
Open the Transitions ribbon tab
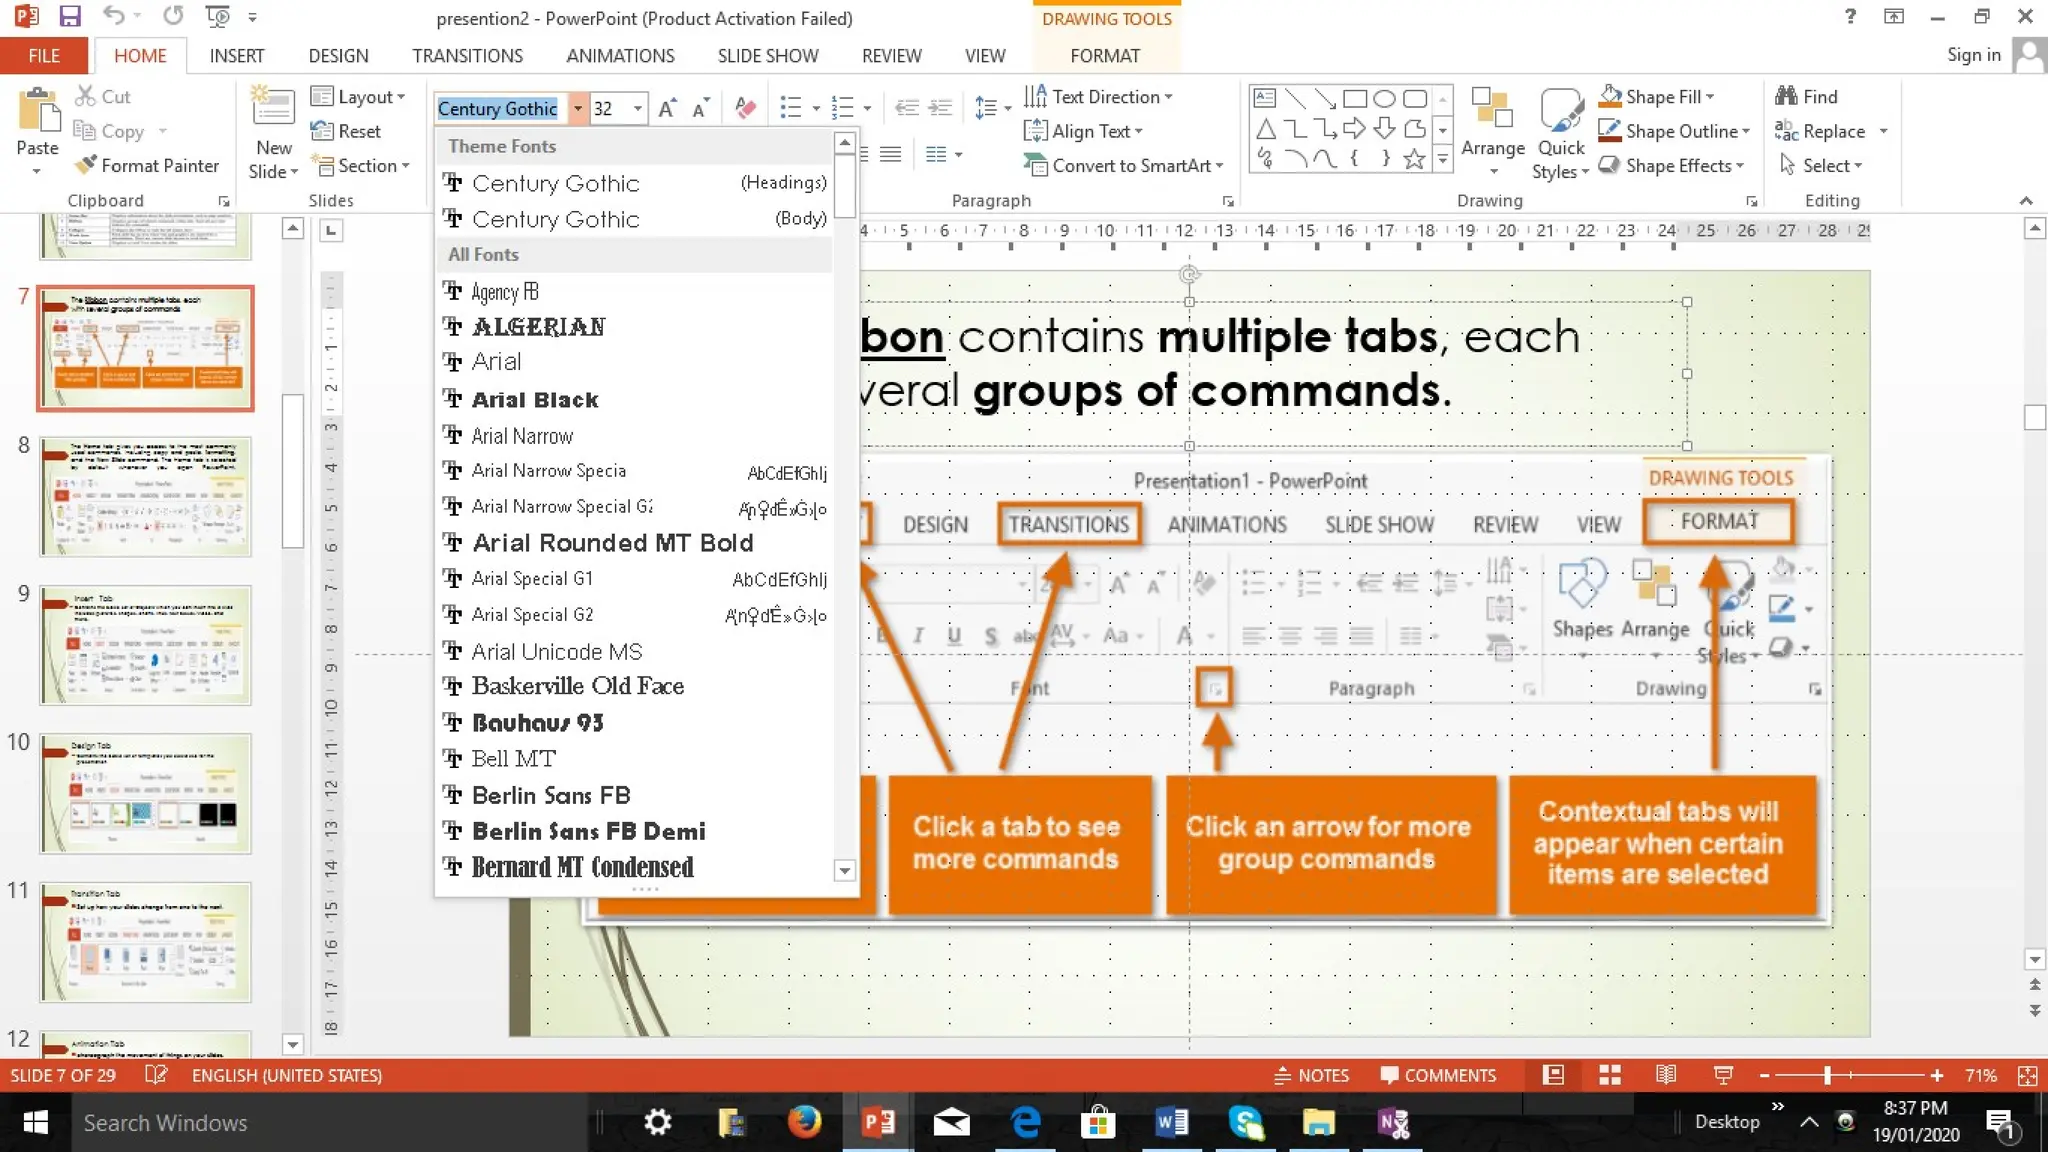(467, 56)
